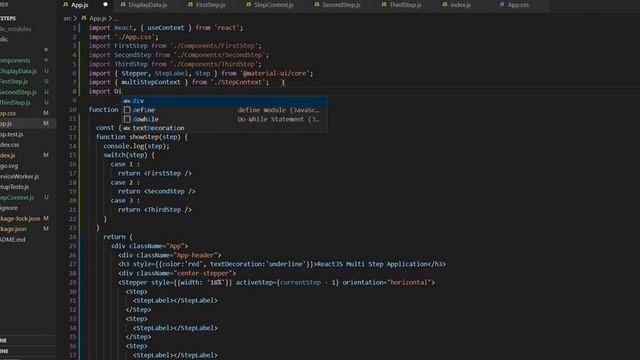Click the CSS file icon on App.css tab

point(502,4)
